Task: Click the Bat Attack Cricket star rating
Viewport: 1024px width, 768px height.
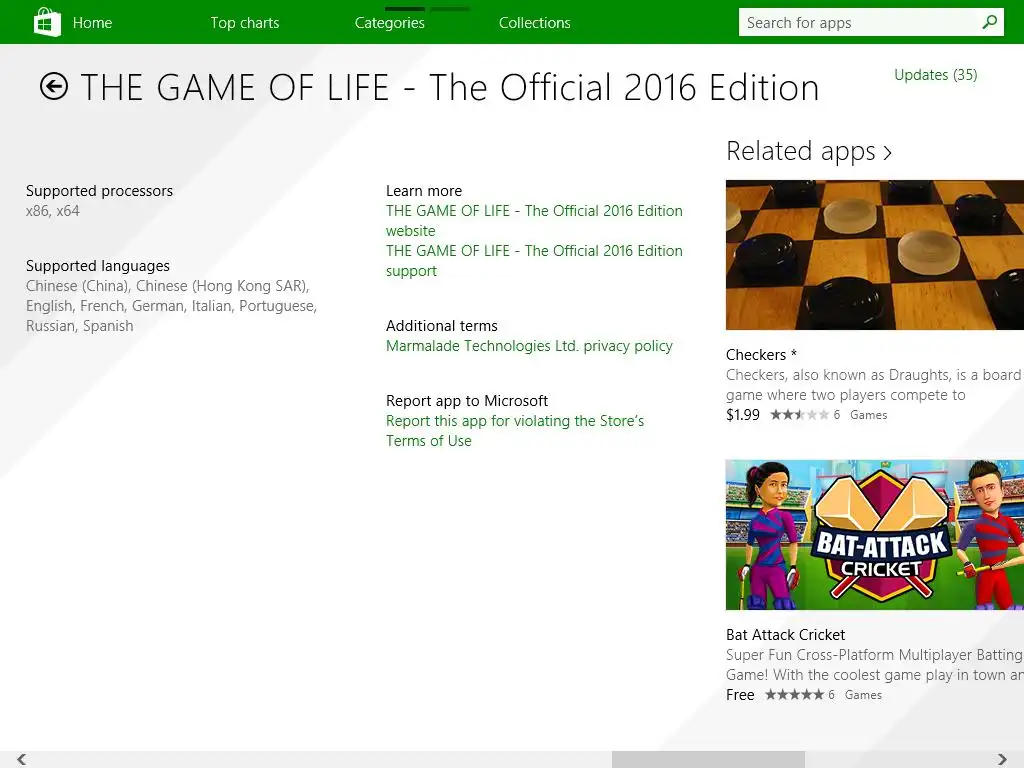Action: click(x=794, y=695)
